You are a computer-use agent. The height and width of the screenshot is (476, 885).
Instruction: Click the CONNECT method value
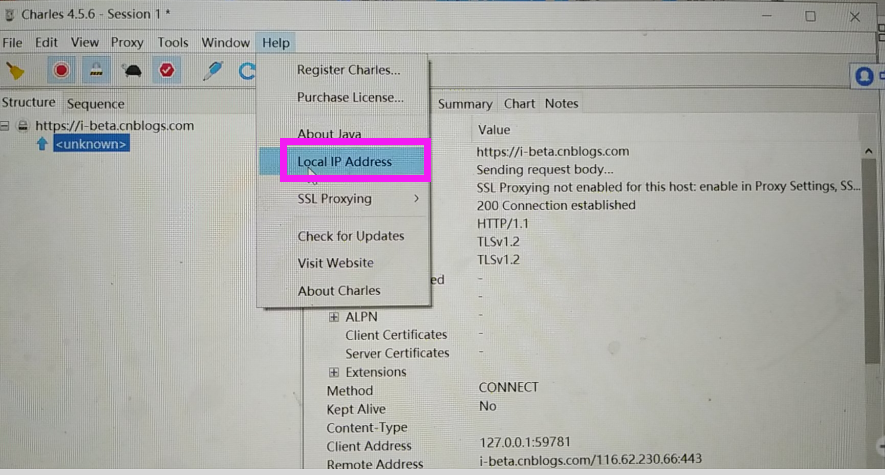pos(508,387)
